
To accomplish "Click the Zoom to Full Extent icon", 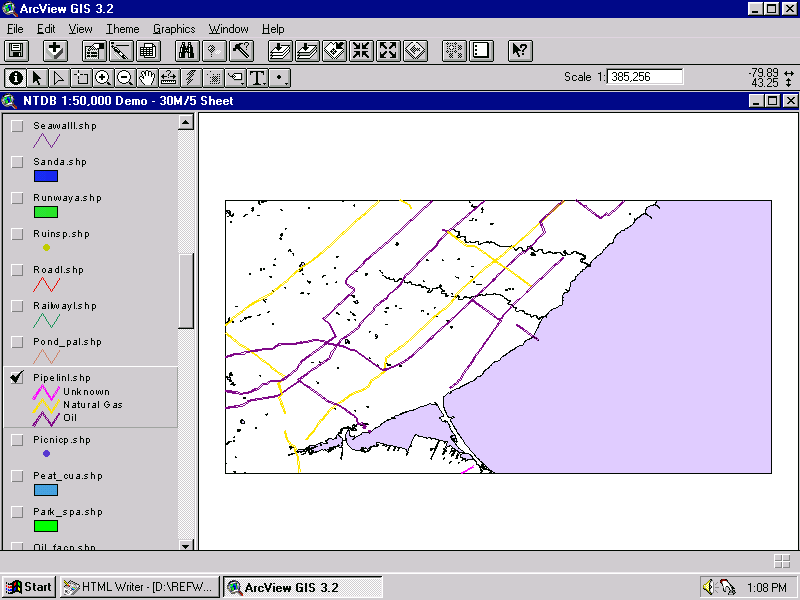I will point(280,51).
